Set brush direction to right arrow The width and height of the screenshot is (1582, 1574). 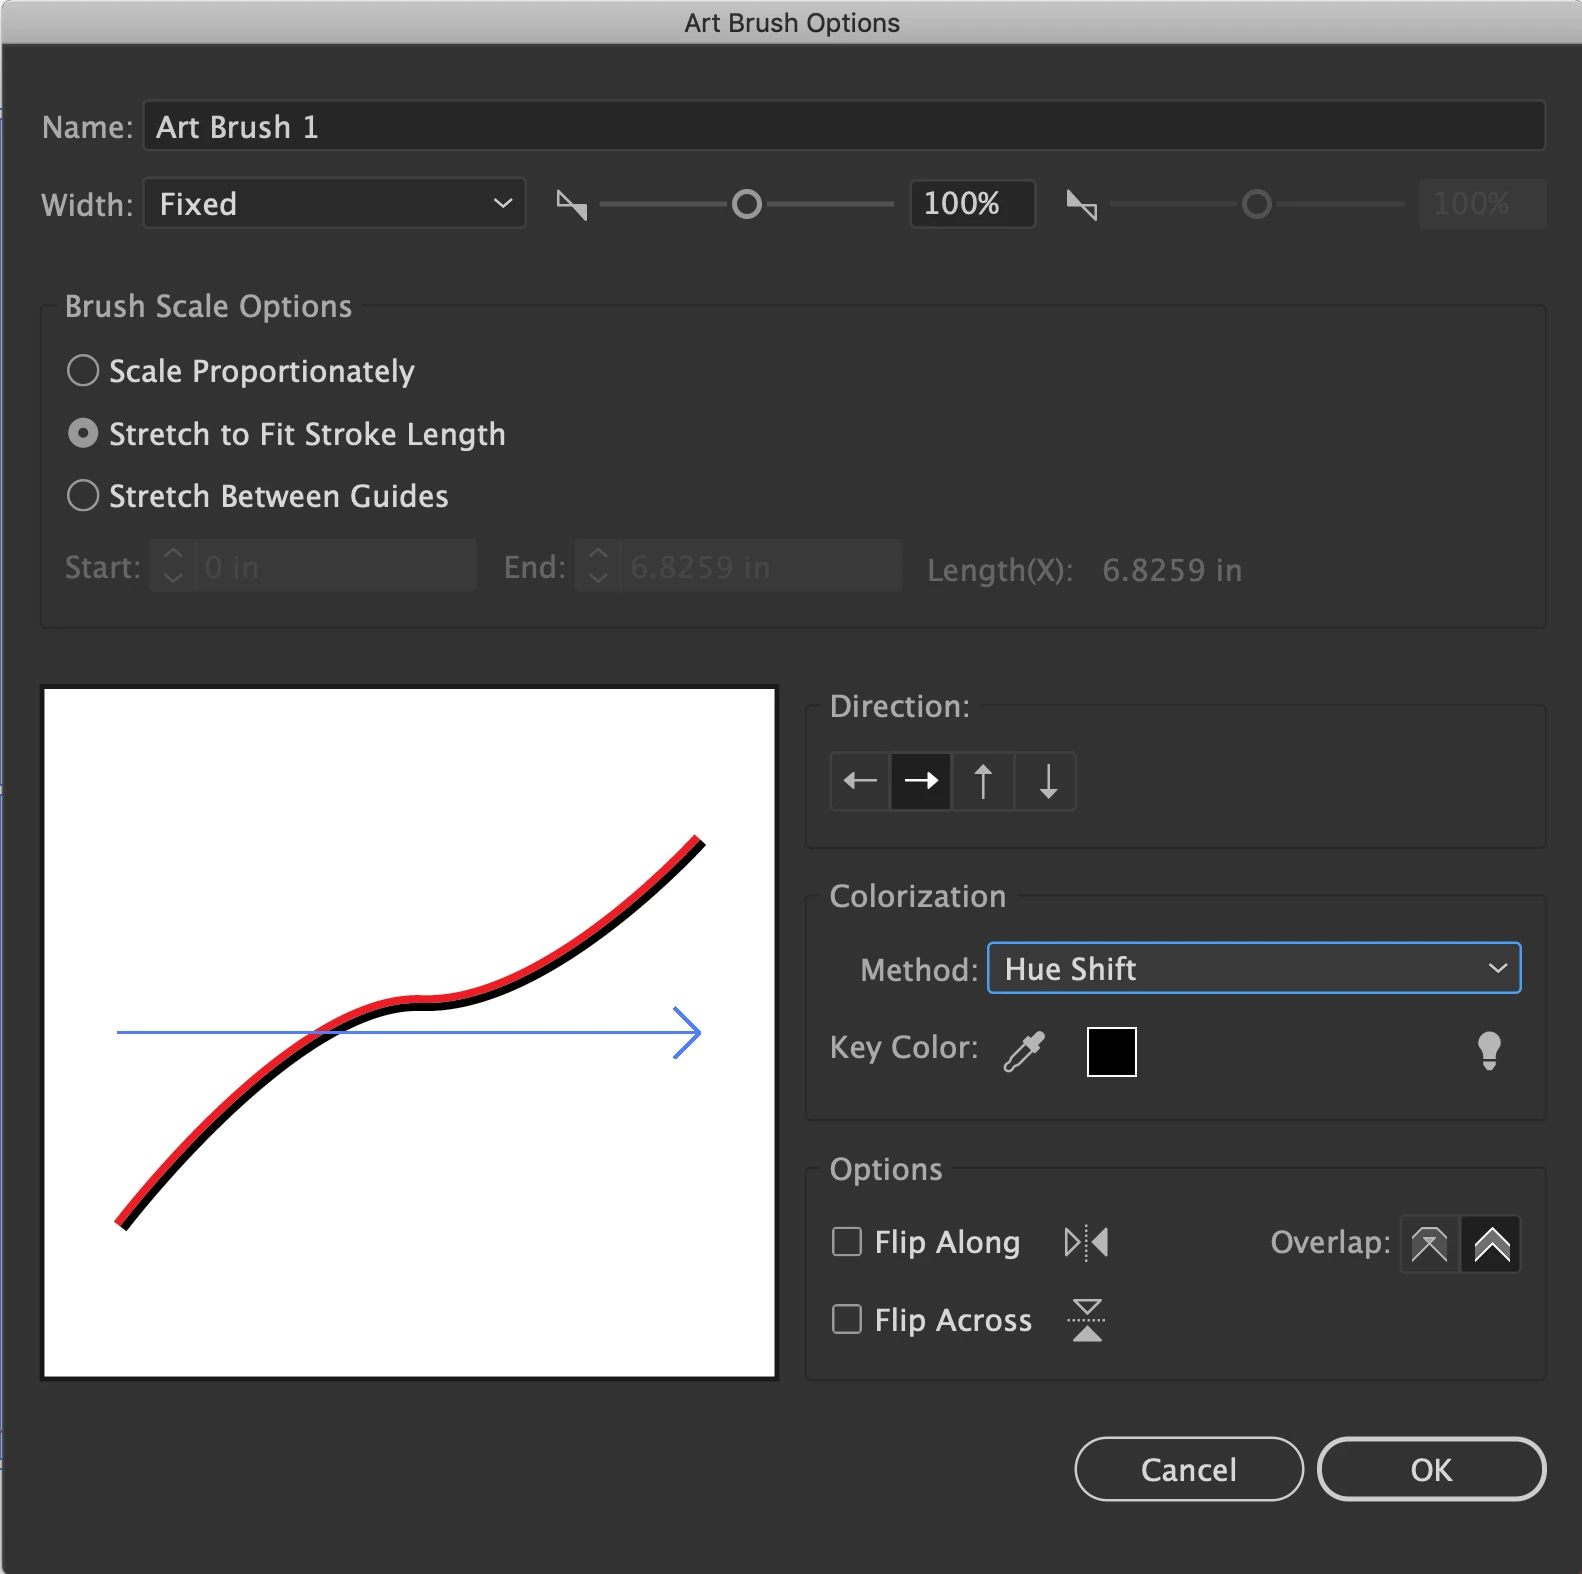pyautogui.click(x=921, y=781)
